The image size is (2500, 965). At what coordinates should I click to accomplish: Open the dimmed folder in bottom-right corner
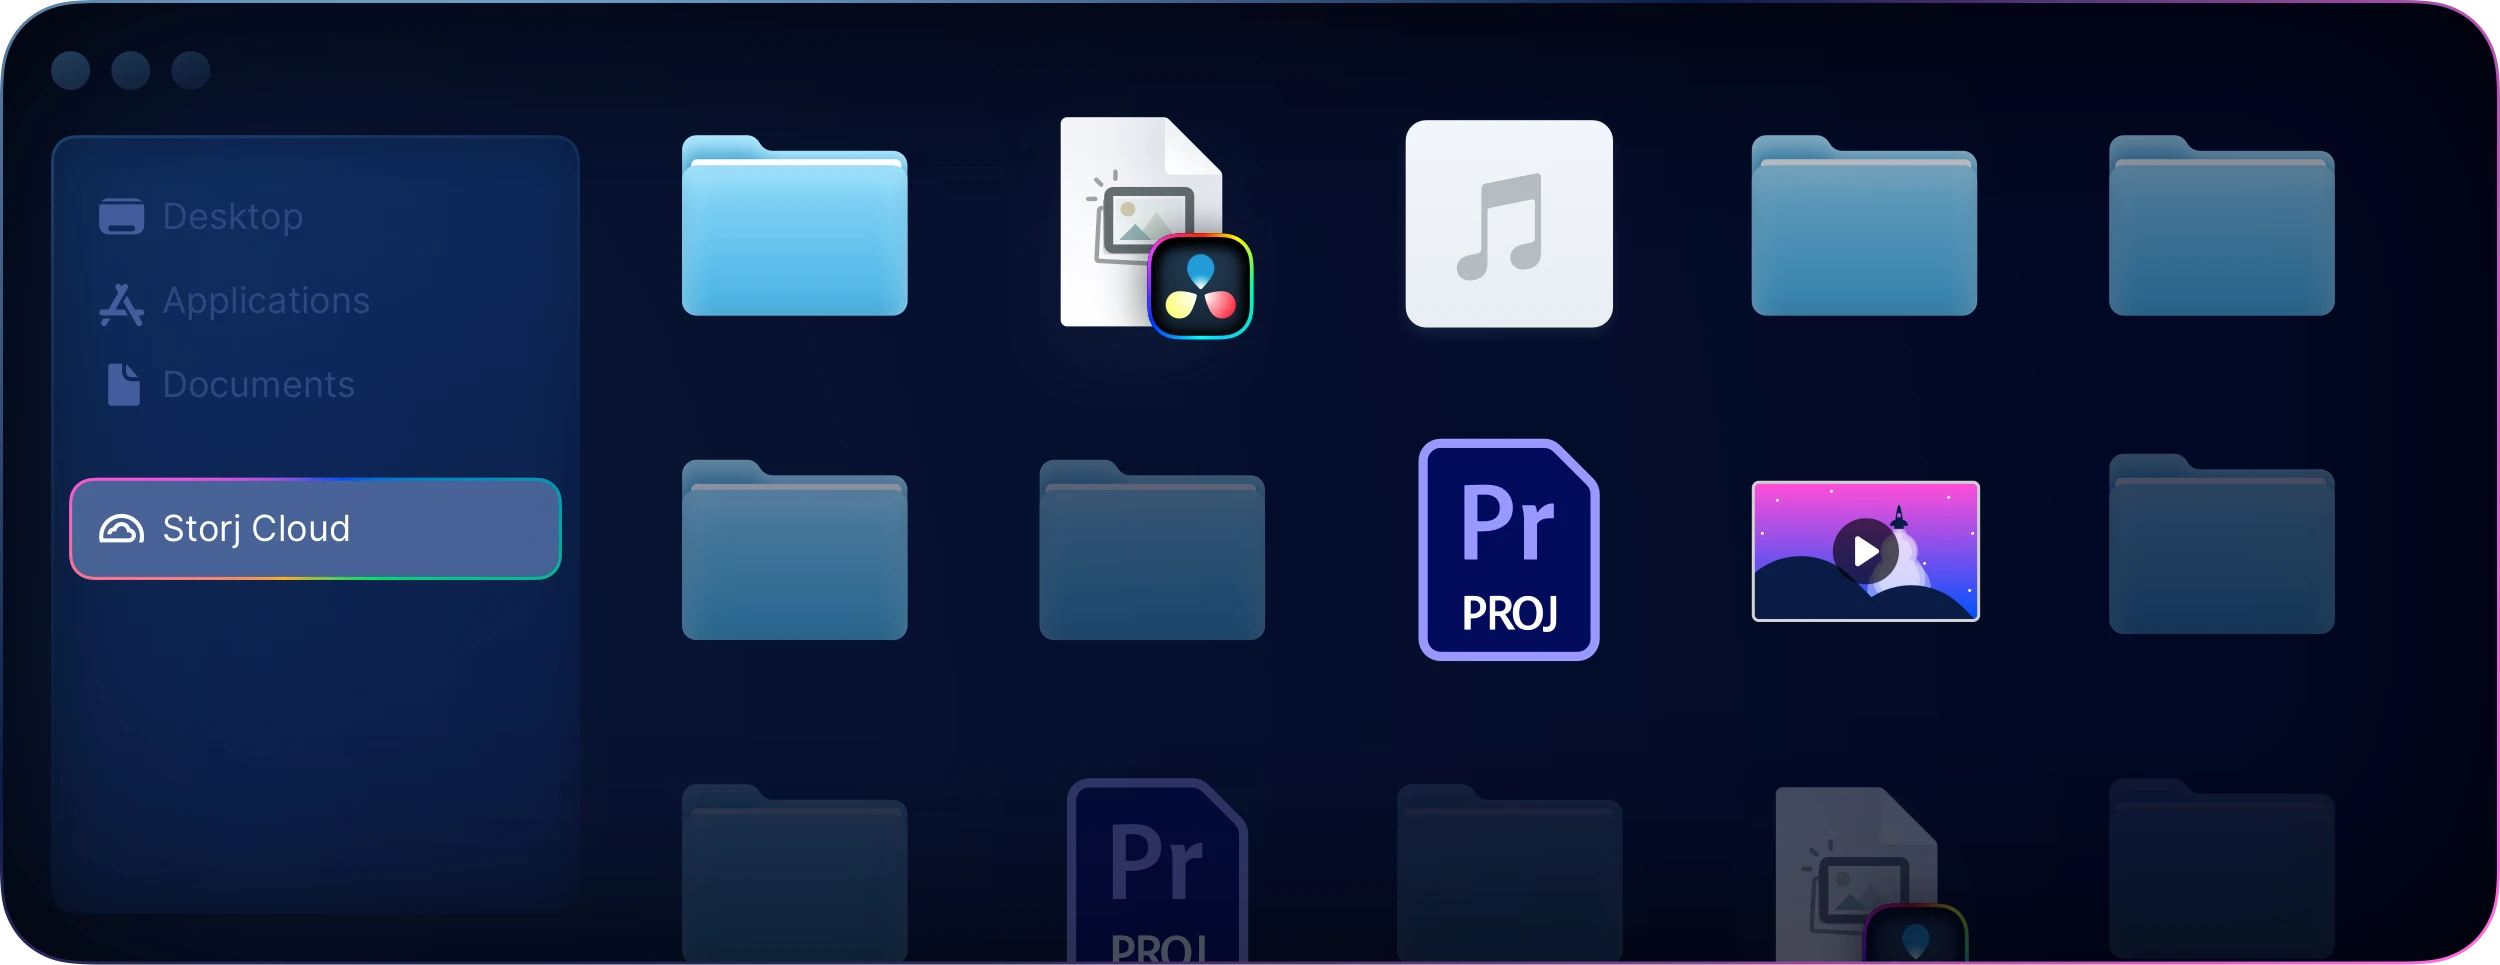click(2221, 869)
